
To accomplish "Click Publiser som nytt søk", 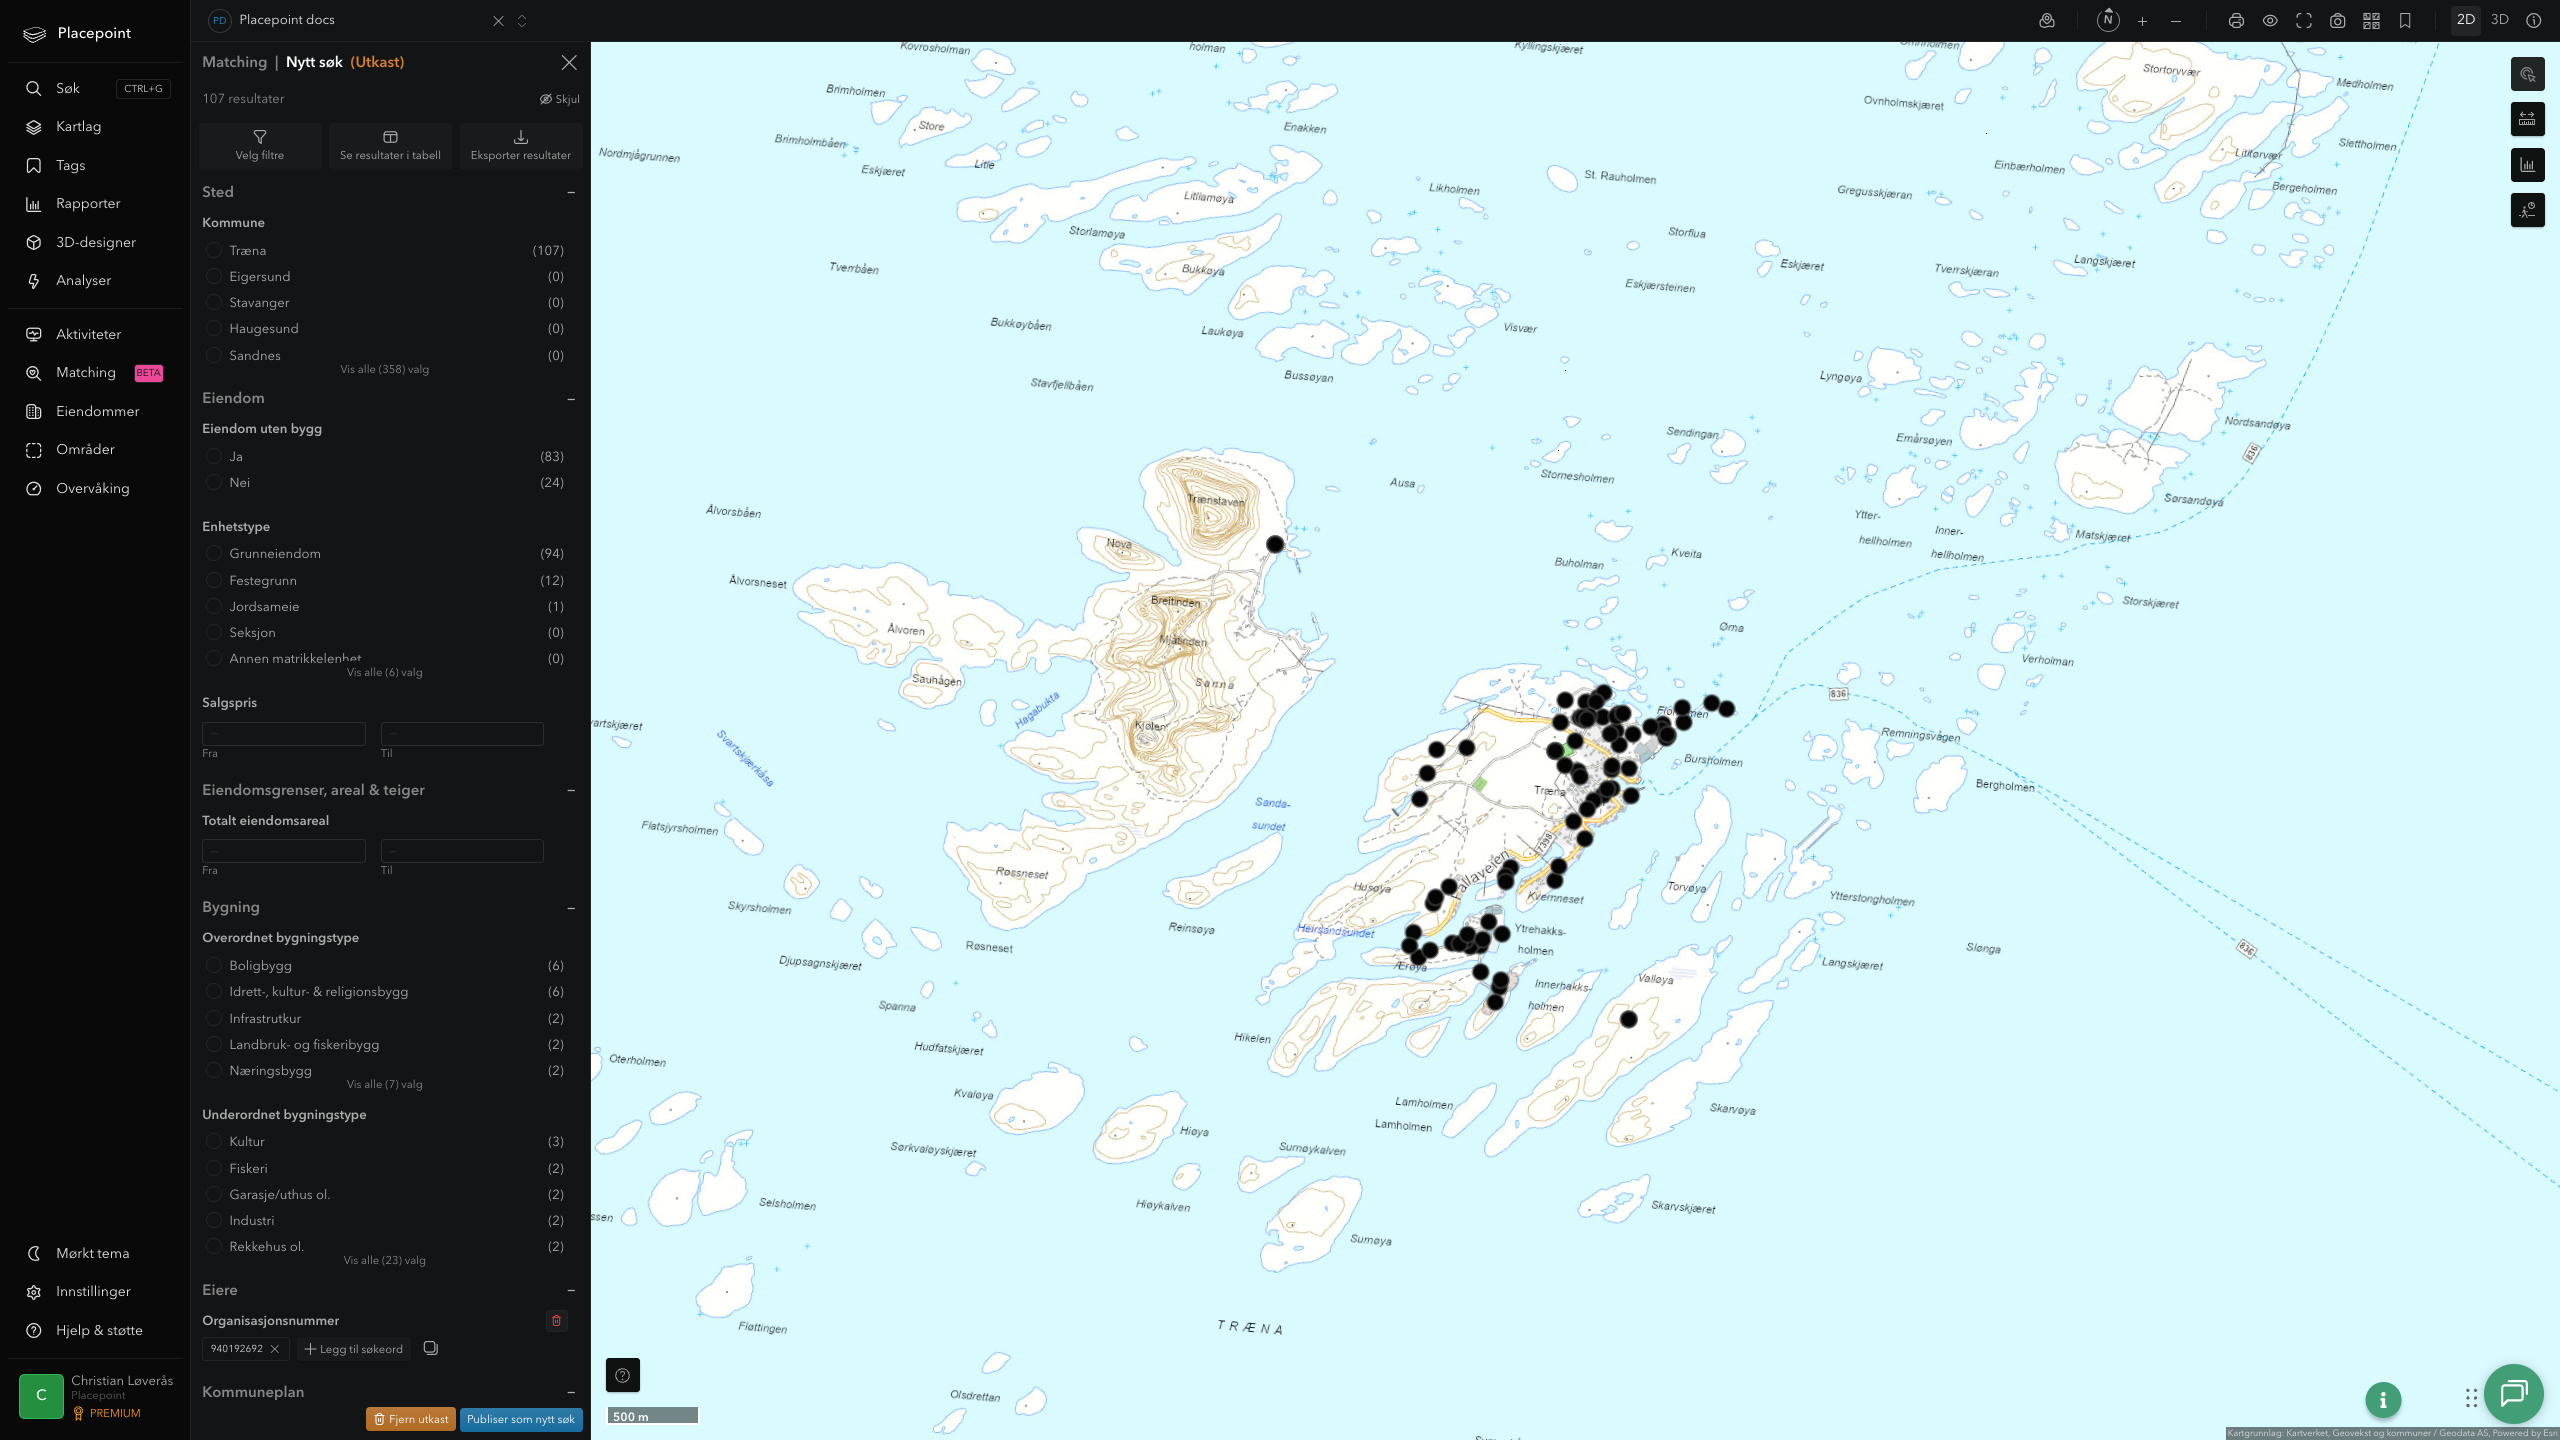I will pos(521,1419).
